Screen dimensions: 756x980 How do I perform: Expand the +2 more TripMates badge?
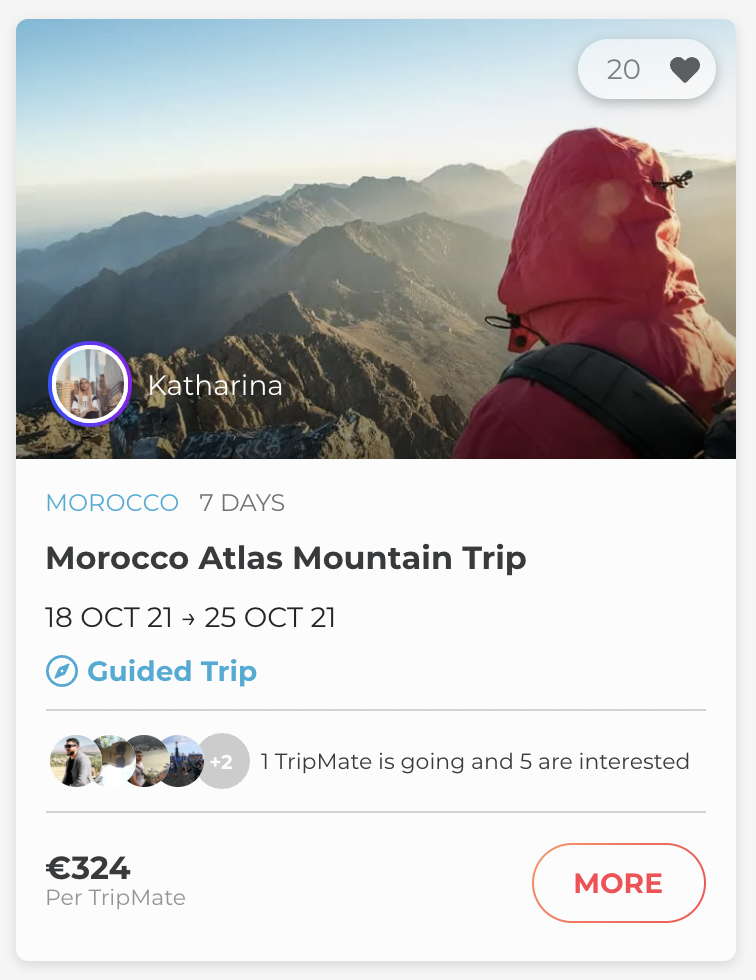coord(222,762)
